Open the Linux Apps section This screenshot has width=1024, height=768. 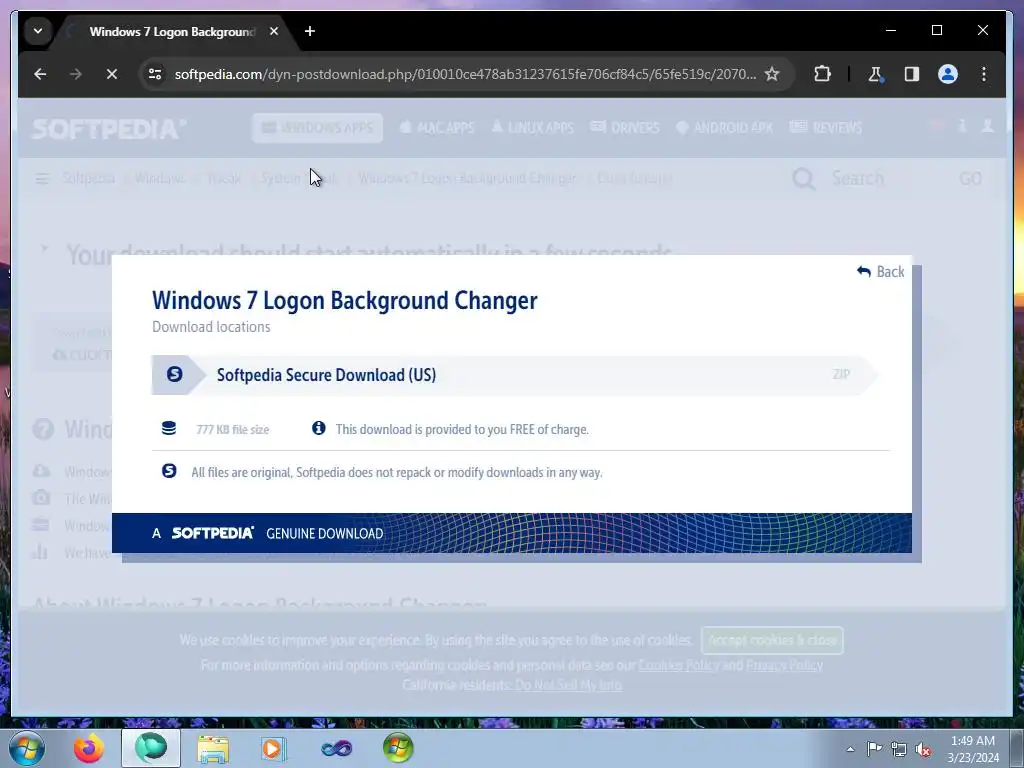point(532,128)
